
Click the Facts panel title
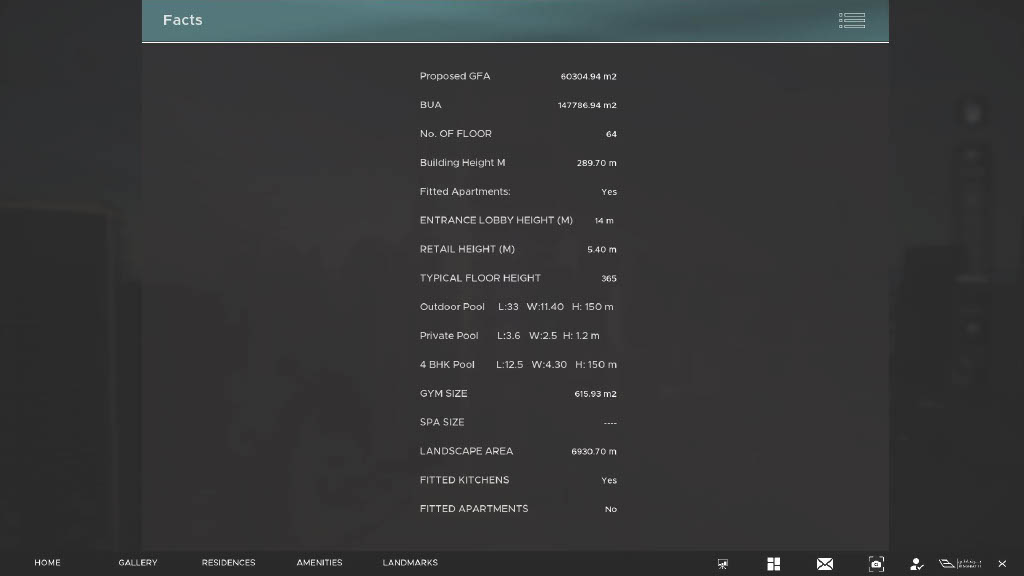tap(183, 20)
